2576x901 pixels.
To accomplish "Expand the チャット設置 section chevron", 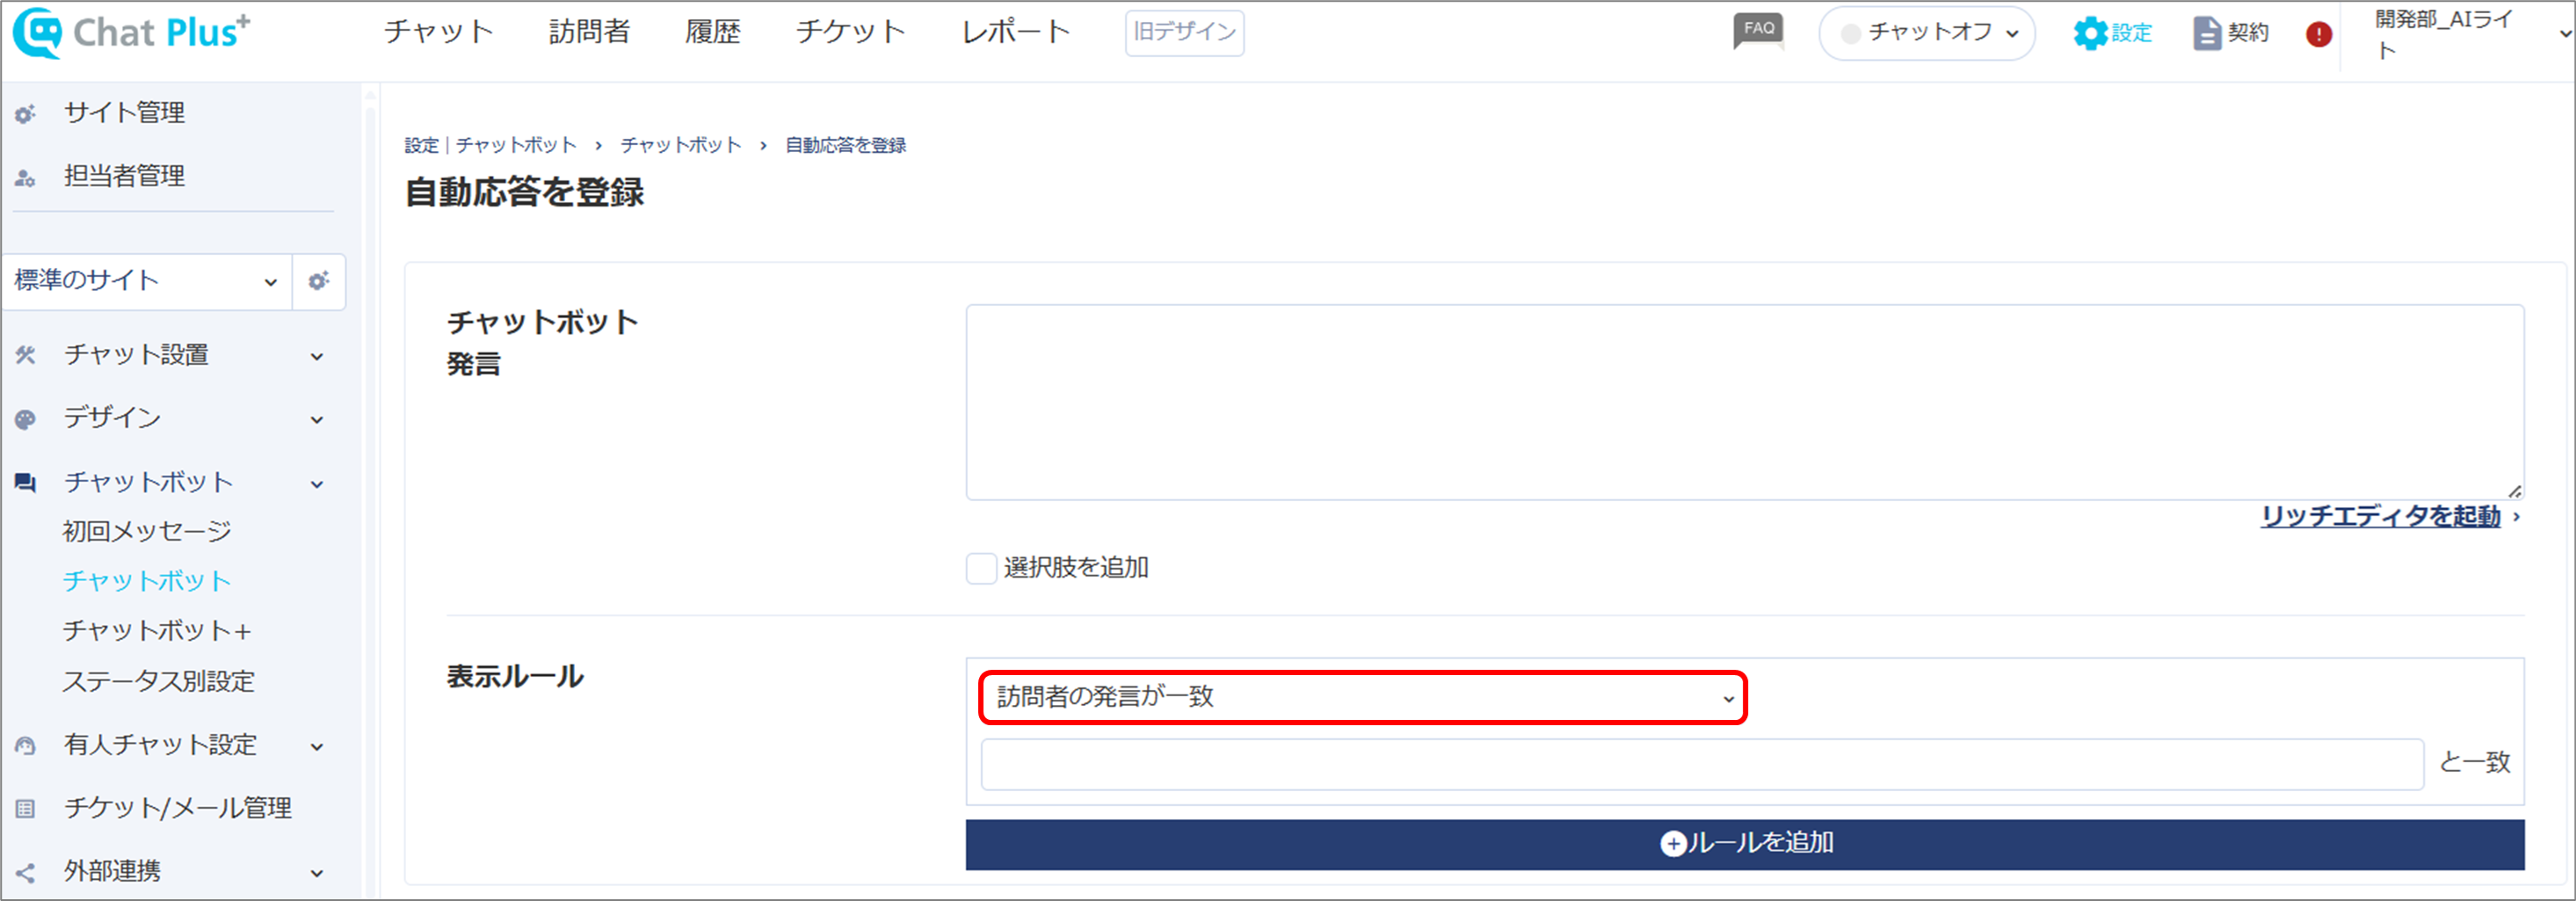I will click(317, 356).
